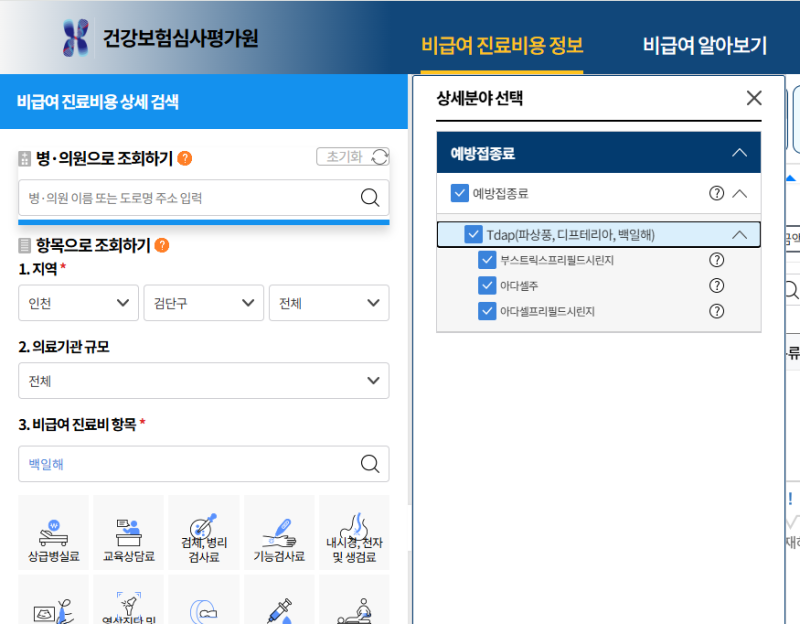Collapse the Tdap row chevron
This screenshot has width=800, height=624.
click(739, 235)
